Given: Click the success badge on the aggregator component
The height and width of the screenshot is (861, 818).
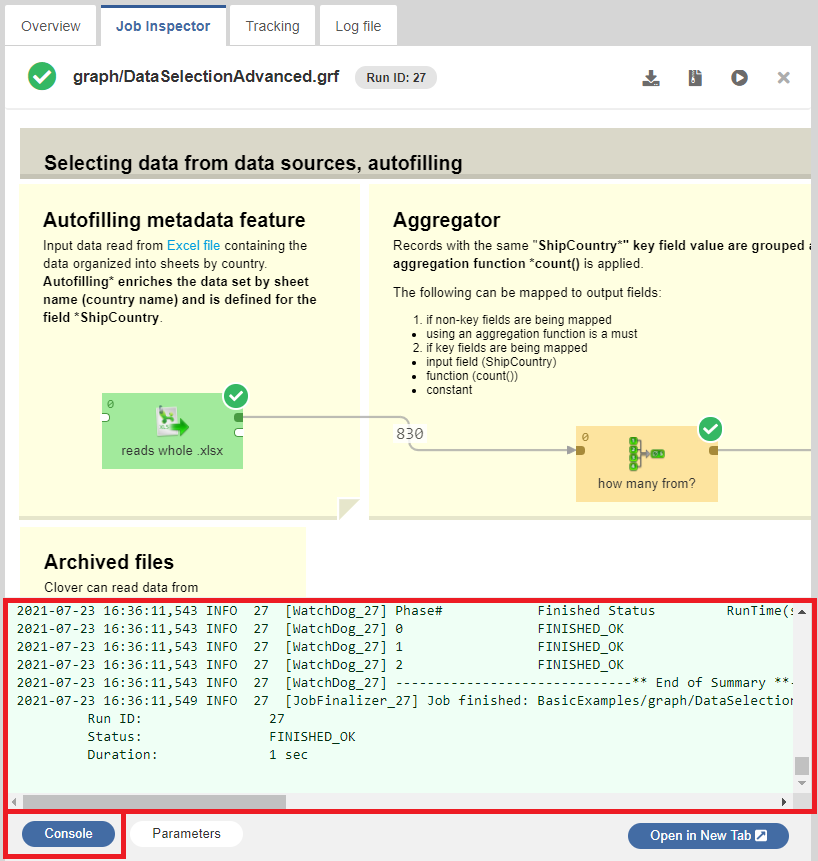Looking at the screenshot, I should click(710, 428).
